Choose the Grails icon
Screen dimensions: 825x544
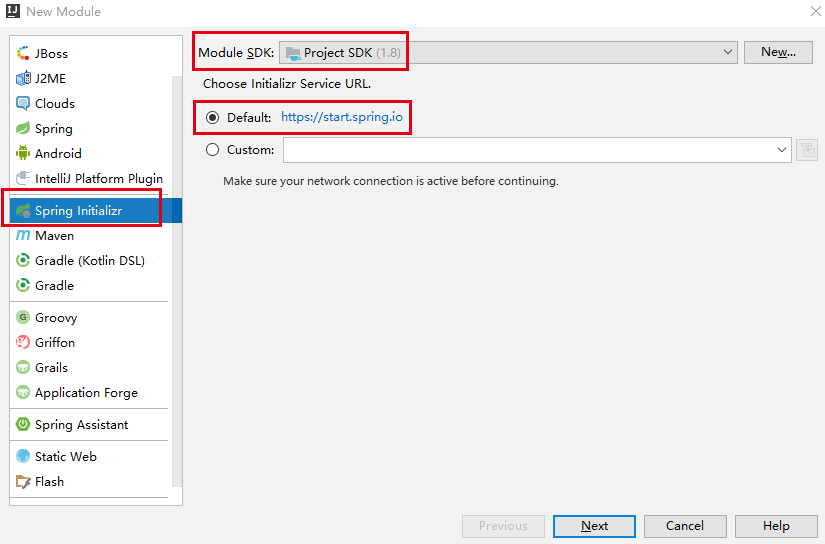pos(23,367)
